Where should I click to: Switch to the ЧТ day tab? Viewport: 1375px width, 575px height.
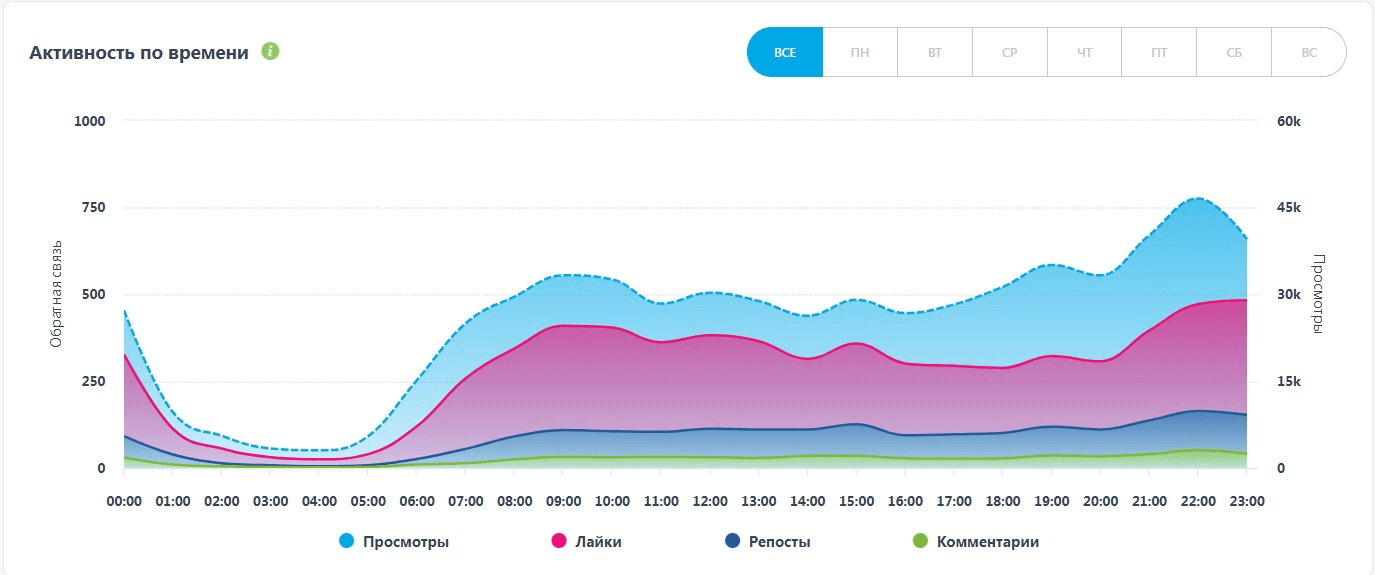coord(1085,52)
